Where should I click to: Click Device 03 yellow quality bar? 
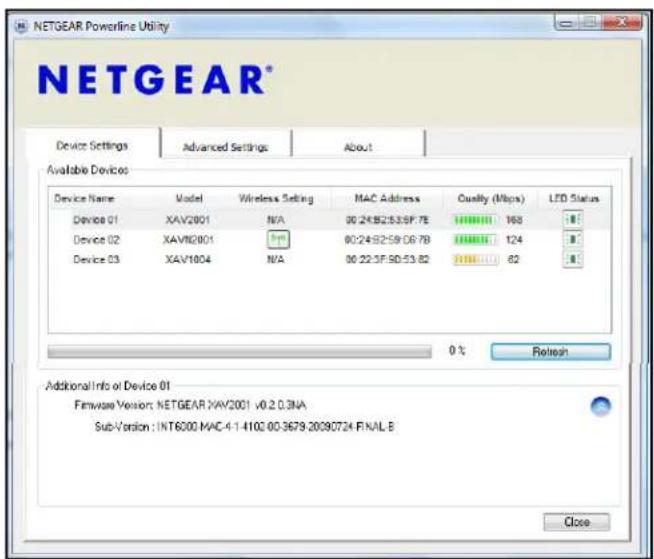(475, 259)
